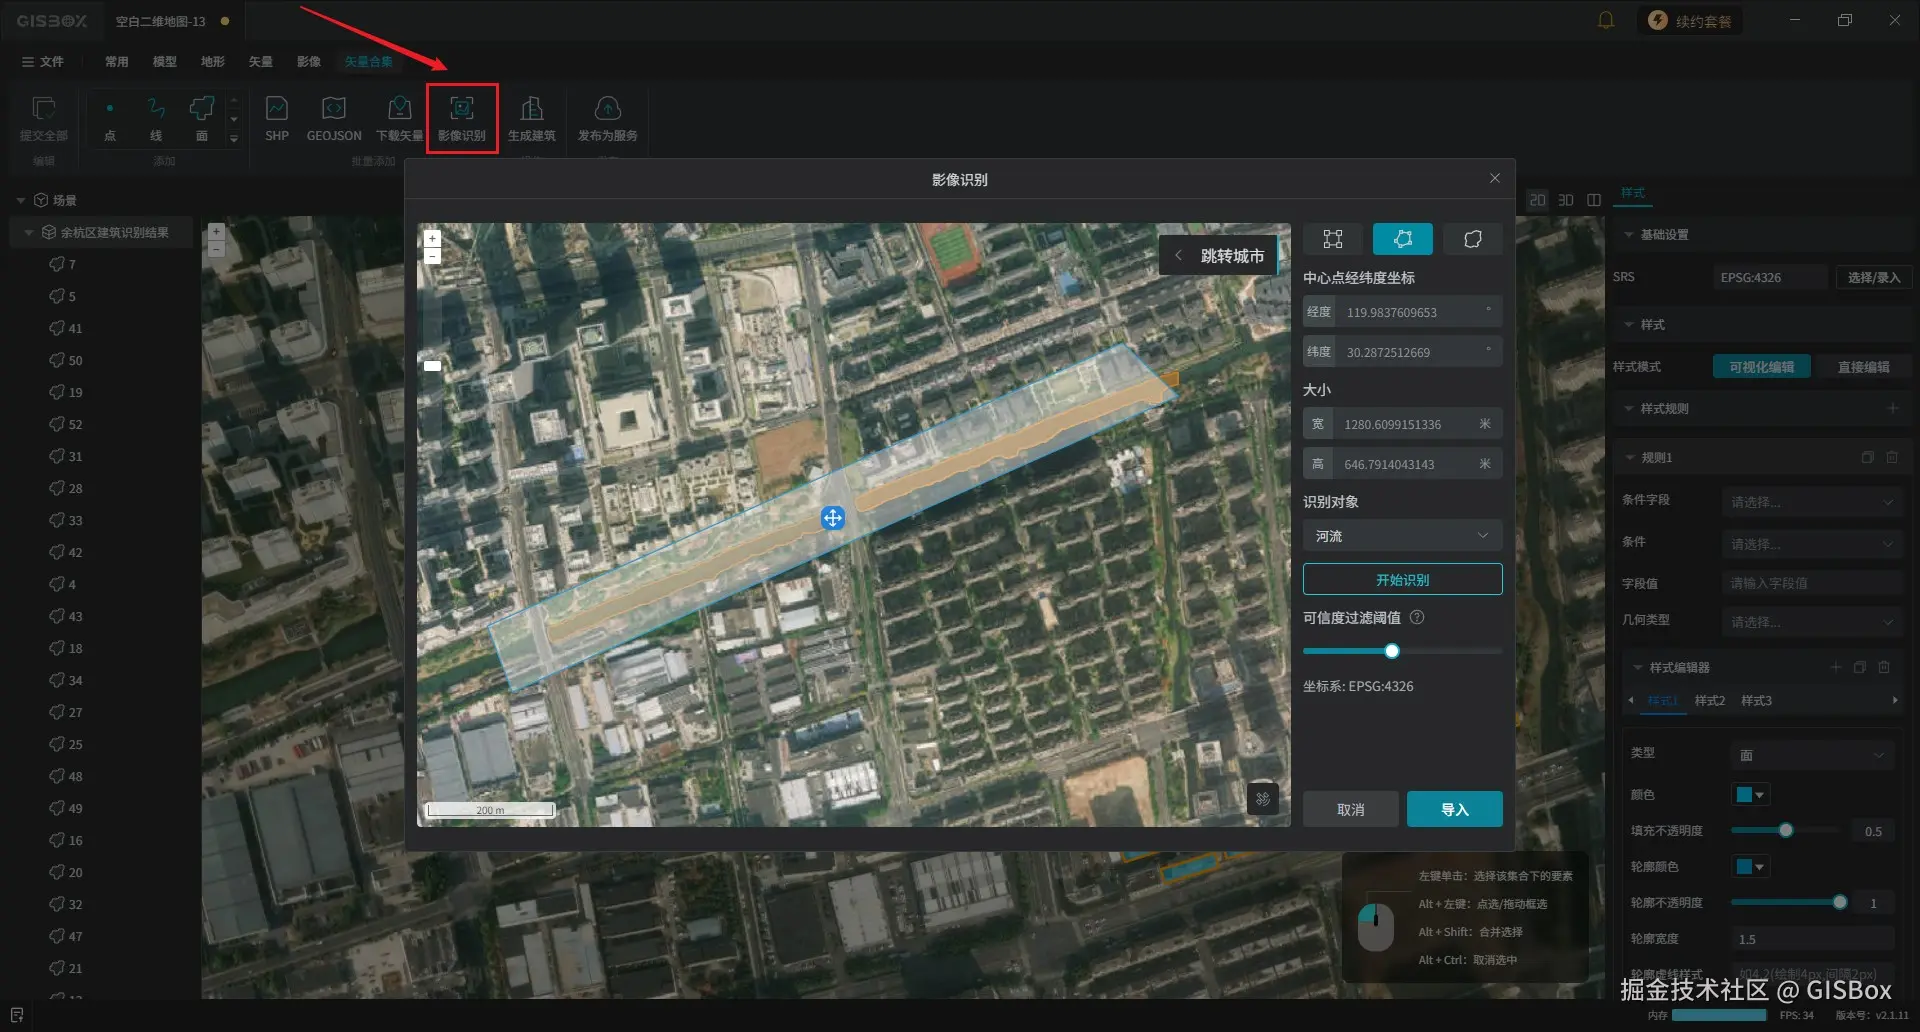1920x1032 pixels.
Task: Click the 开始识别 button
Action: 1402,579
